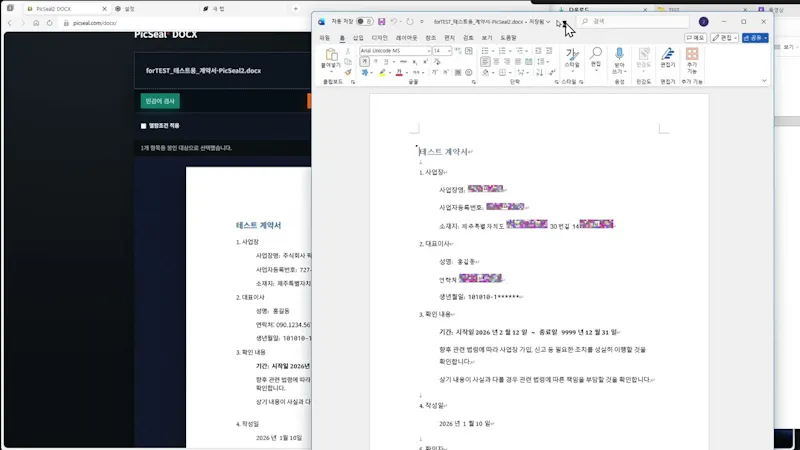This screenshot has height=450, width=800.
Task: Open highlight color dropdown arrow
Action: click(390, 72)
